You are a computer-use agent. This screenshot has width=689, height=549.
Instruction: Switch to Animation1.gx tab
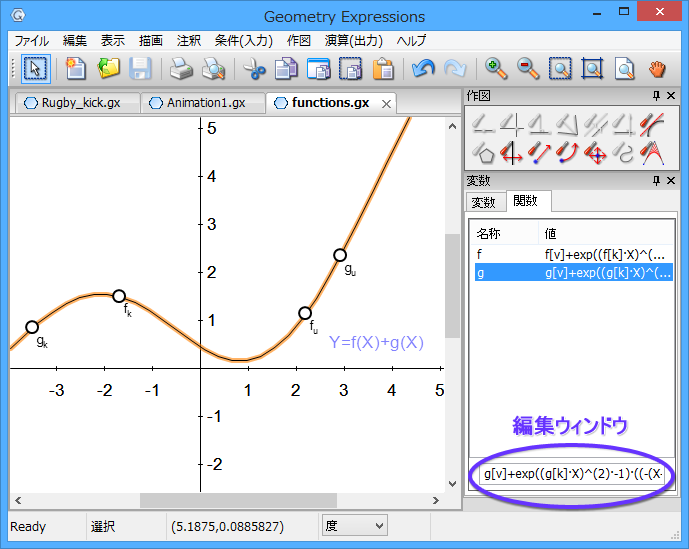[x=203, y=103]
